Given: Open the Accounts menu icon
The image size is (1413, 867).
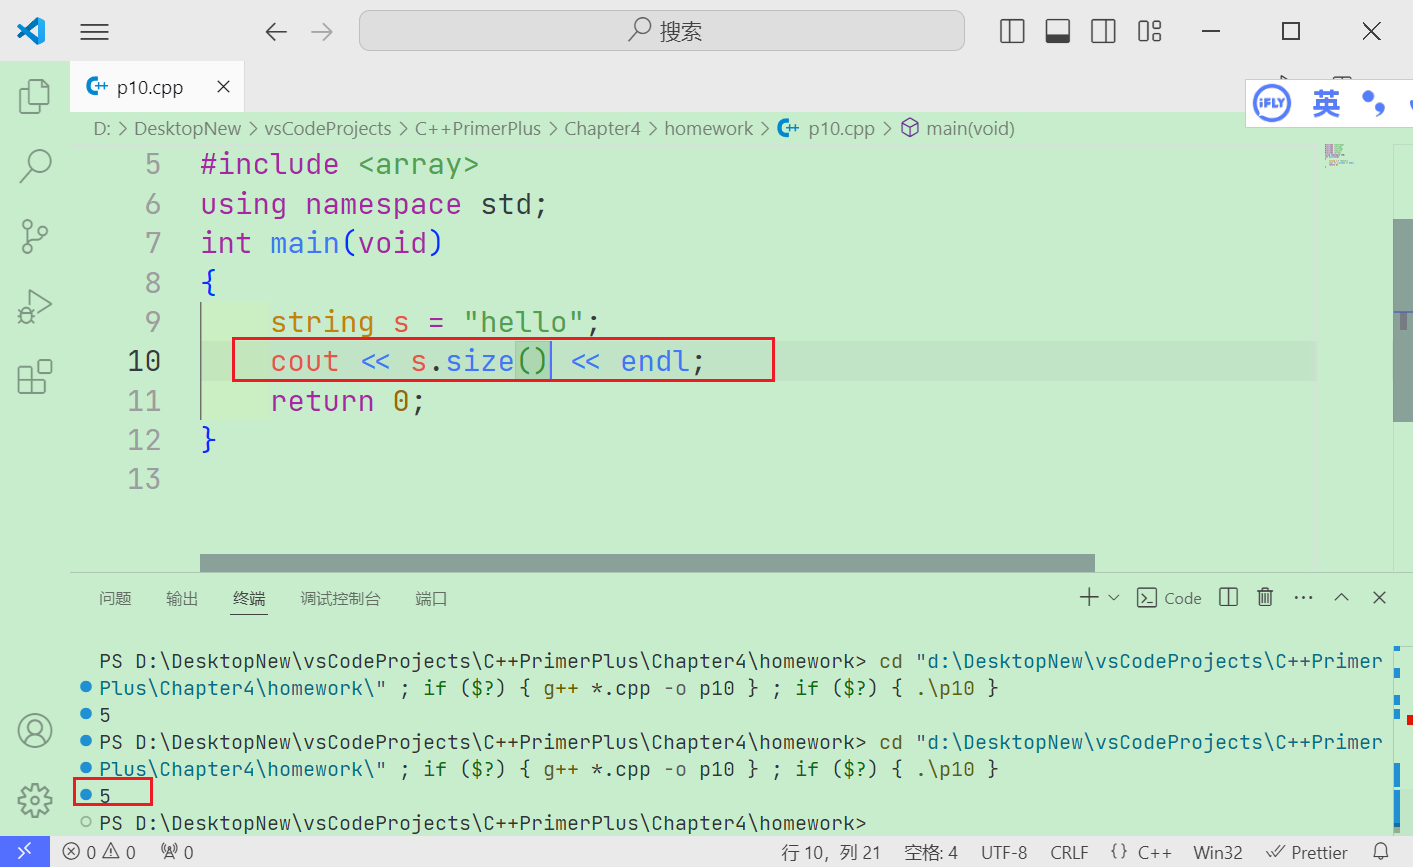Looking at the screenshot, I should [x=35, y=731].
